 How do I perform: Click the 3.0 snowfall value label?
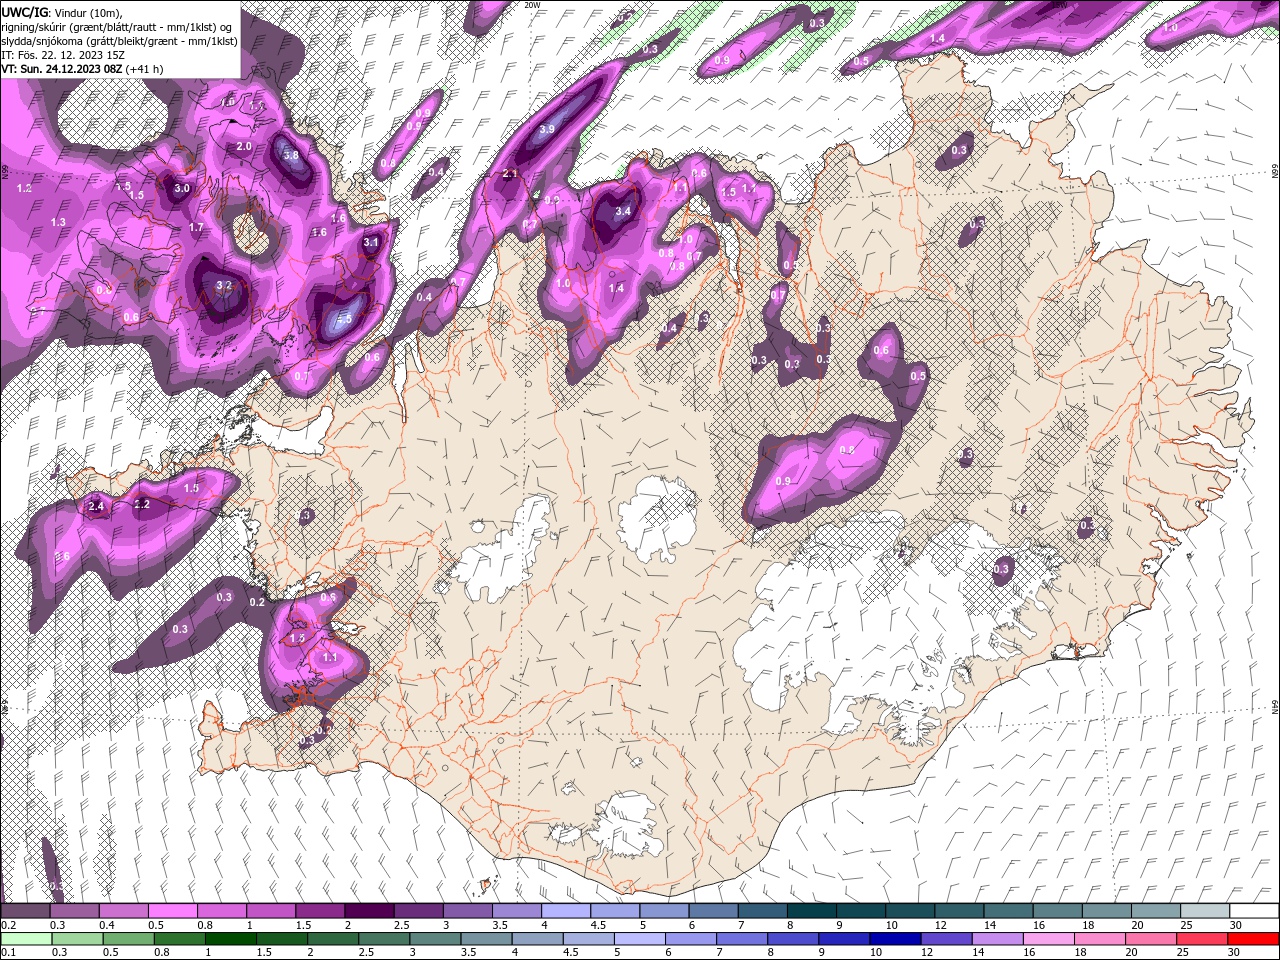click(182, 188)
